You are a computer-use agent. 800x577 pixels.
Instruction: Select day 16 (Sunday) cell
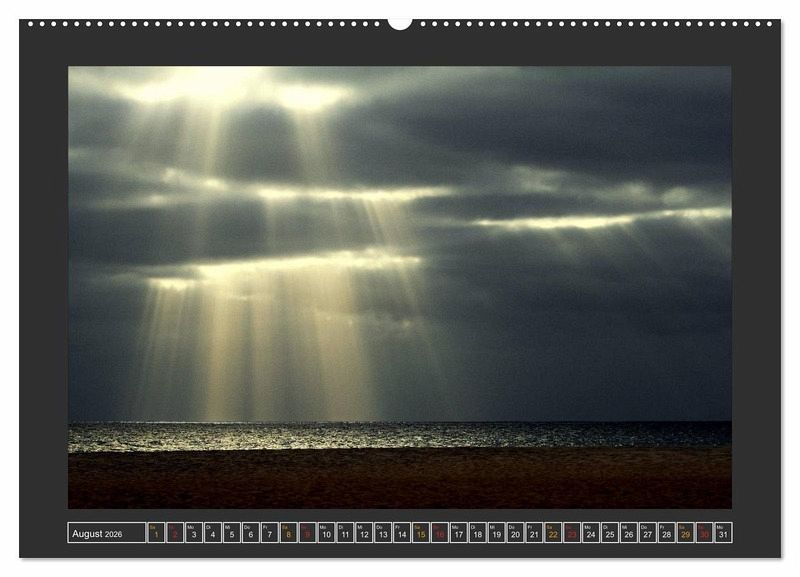439,532
